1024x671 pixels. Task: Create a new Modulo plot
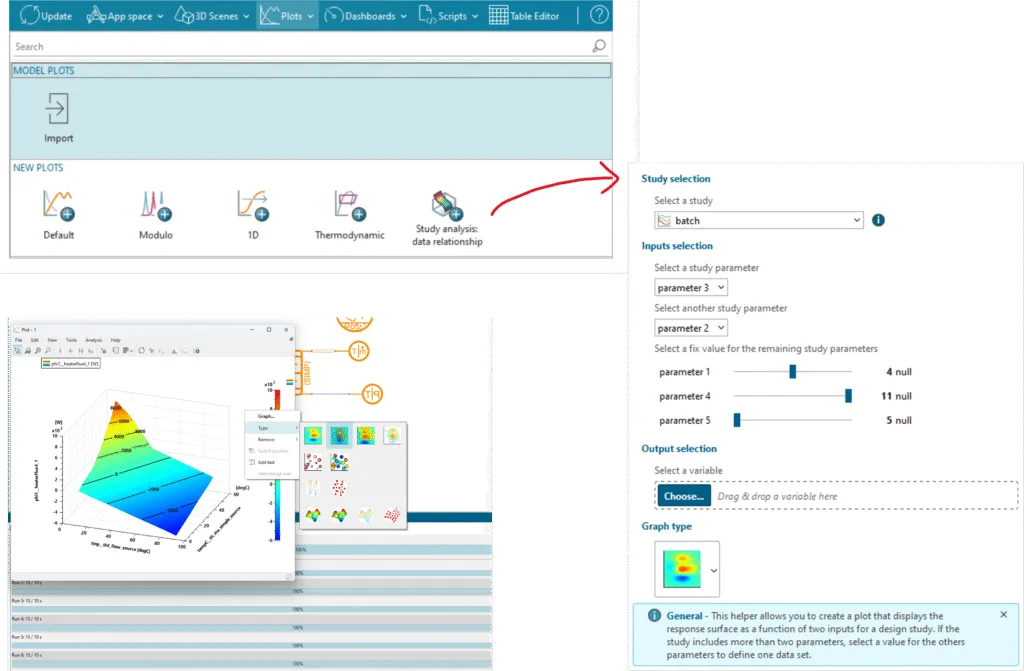click(x=155, y=206)
